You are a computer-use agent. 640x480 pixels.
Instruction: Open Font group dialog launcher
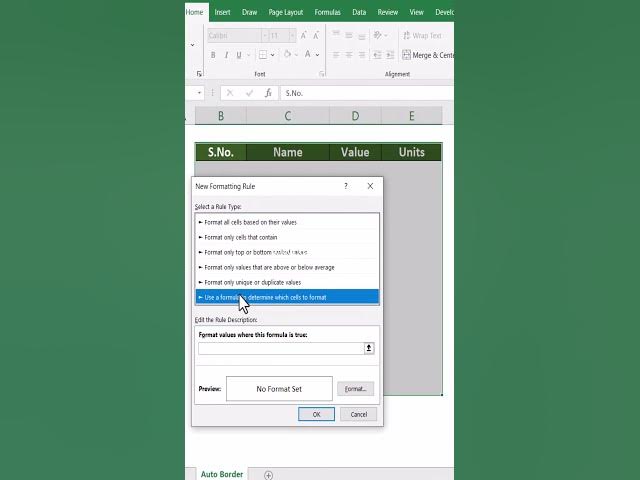(x=322, y=74)
